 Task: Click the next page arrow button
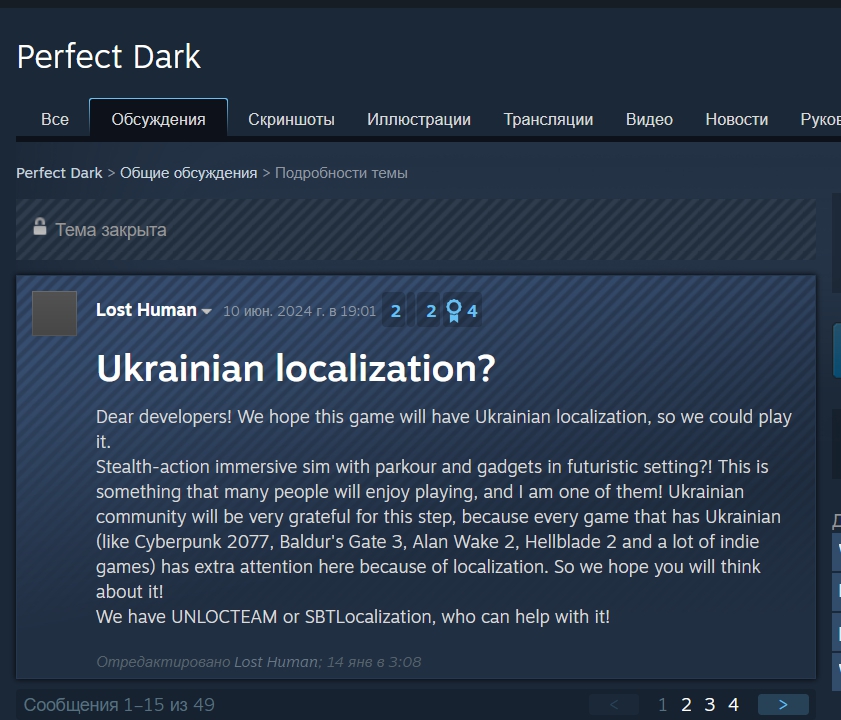(x=783, y=704)
